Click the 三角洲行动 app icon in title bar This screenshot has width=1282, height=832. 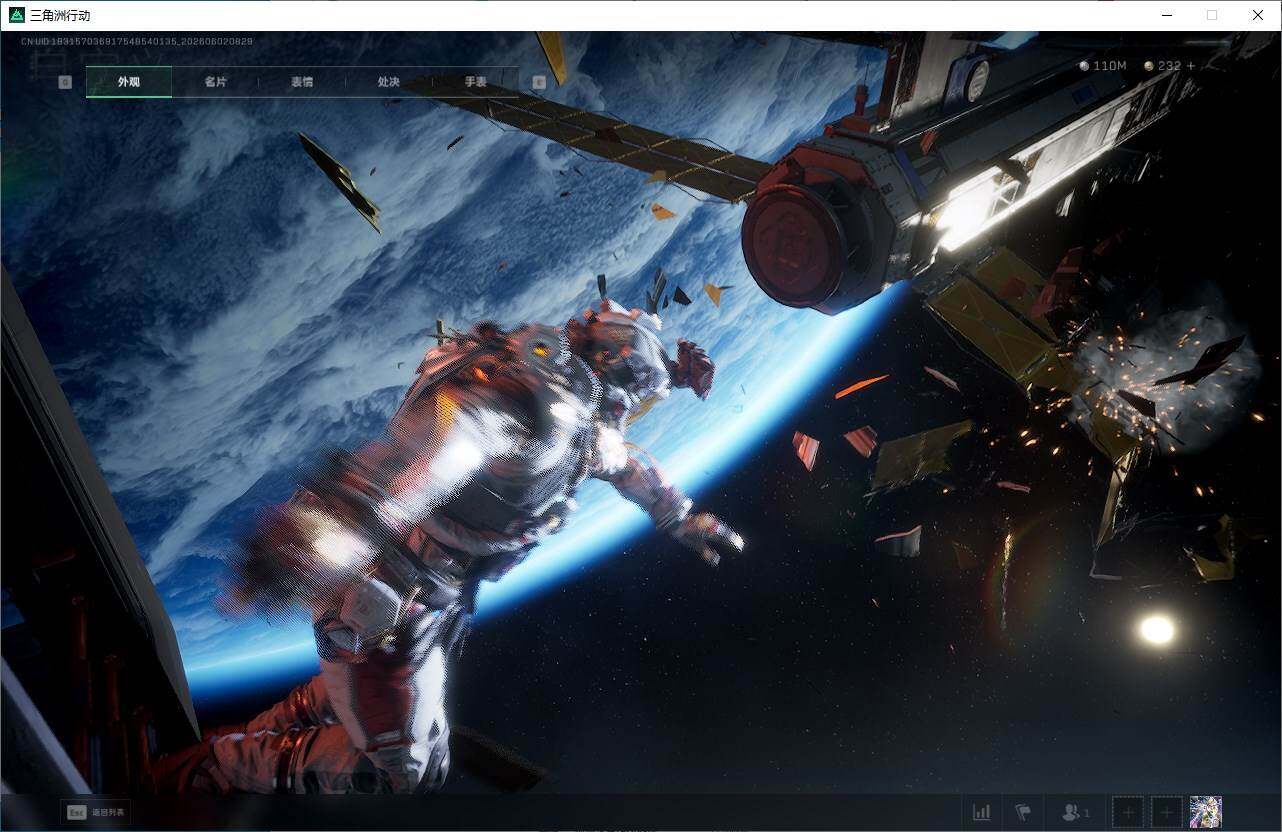(16, 15)
